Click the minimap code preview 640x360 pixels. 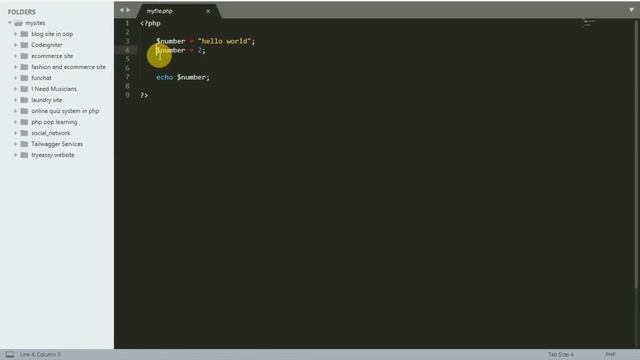tap(589, 22)
